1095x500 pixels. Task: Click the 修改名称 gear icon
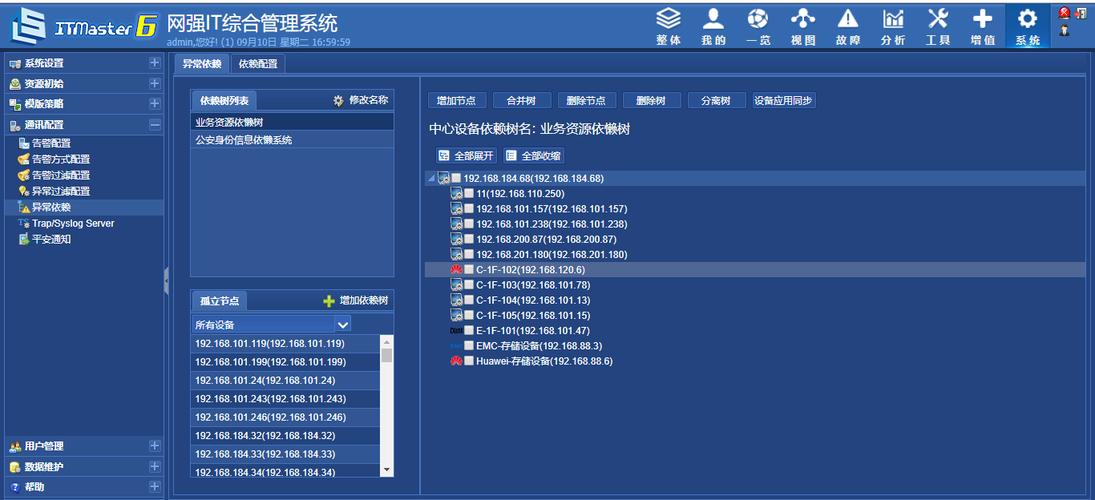pyautogui.click(x=338, y=100)
